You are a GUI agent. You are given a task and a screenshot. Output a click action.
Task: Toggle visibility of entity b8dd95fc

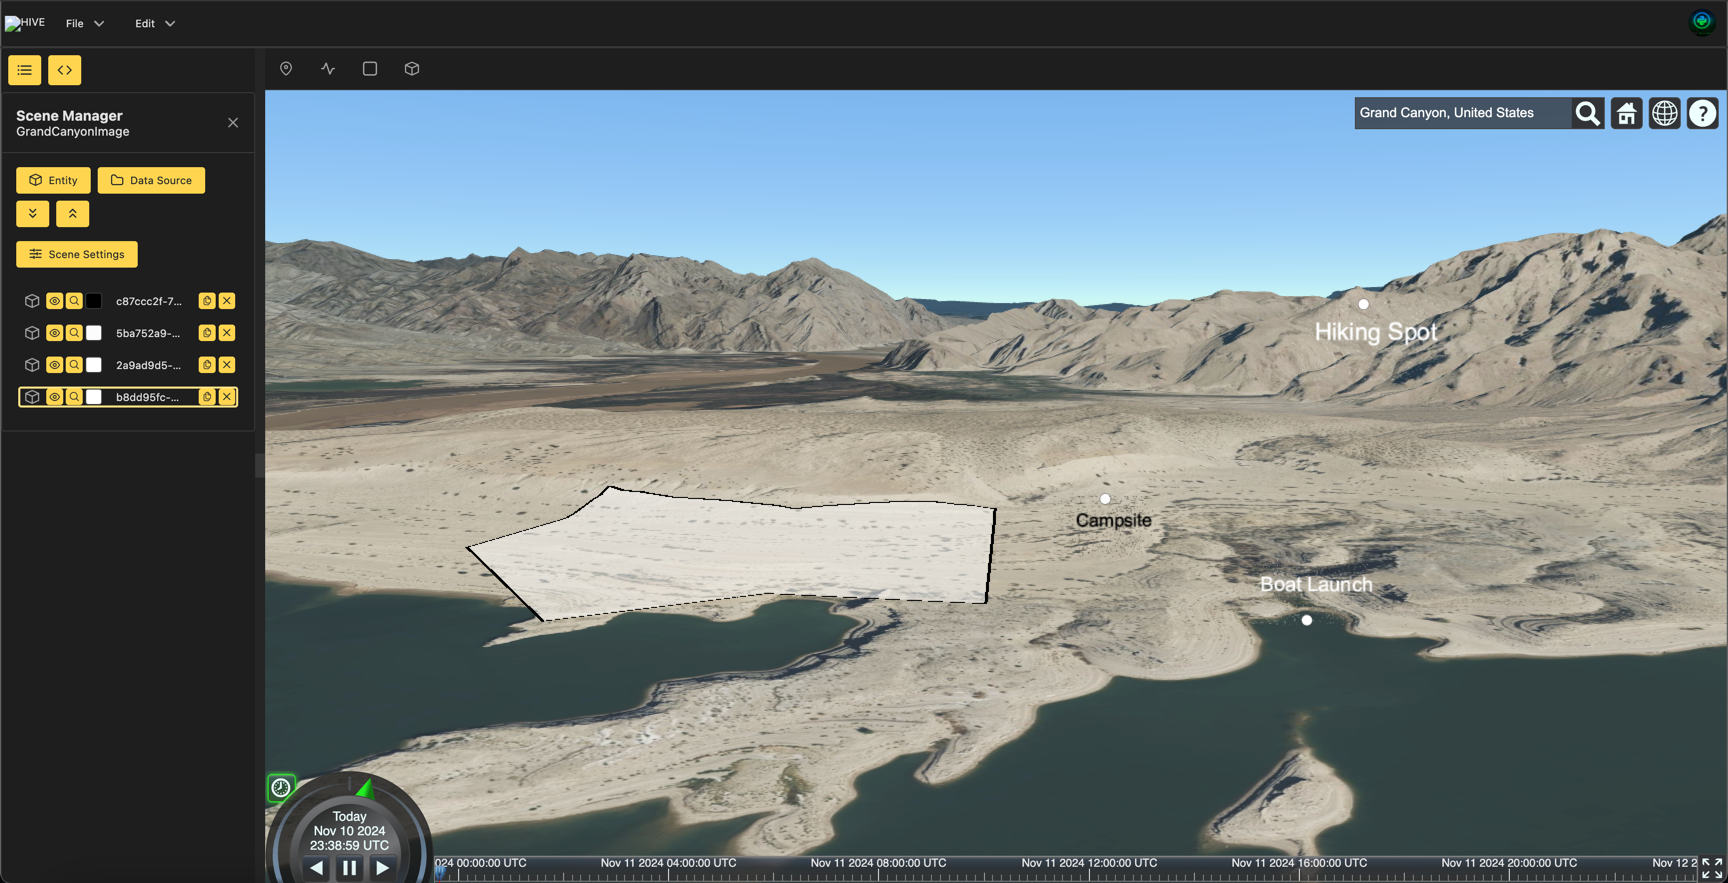tap(55, 397)
